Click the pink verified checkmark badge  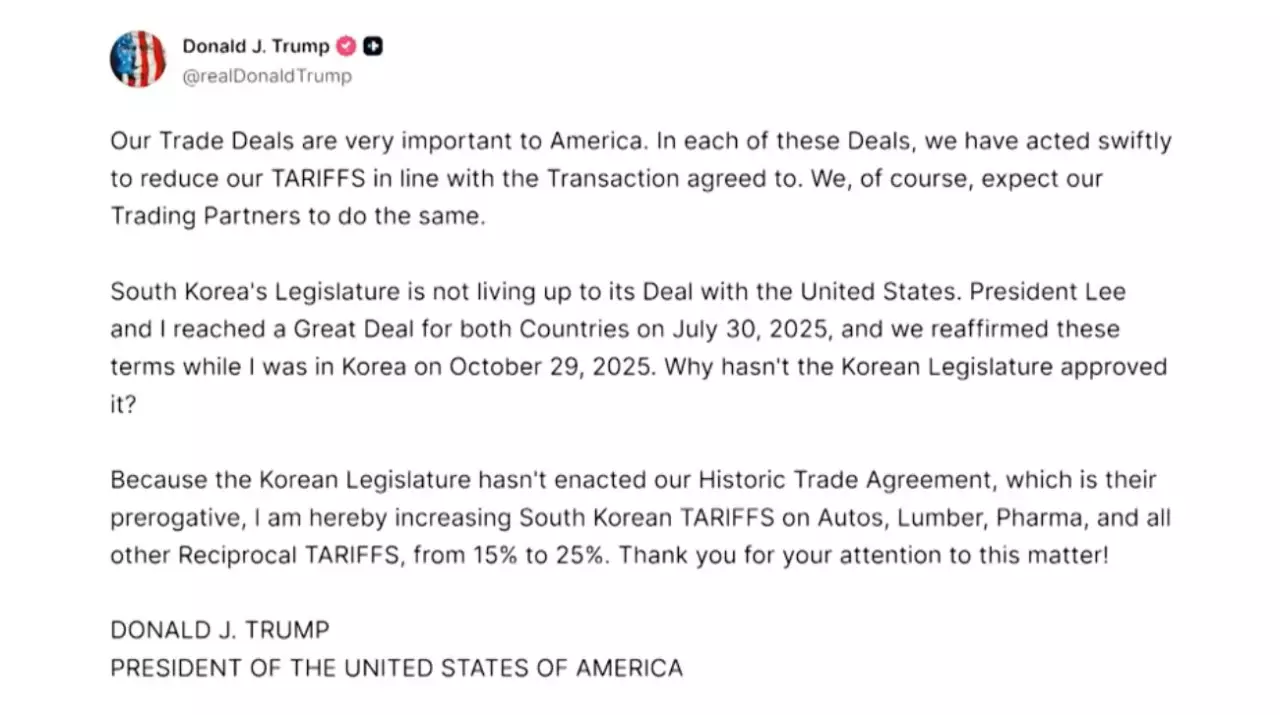tap(346, 46)
